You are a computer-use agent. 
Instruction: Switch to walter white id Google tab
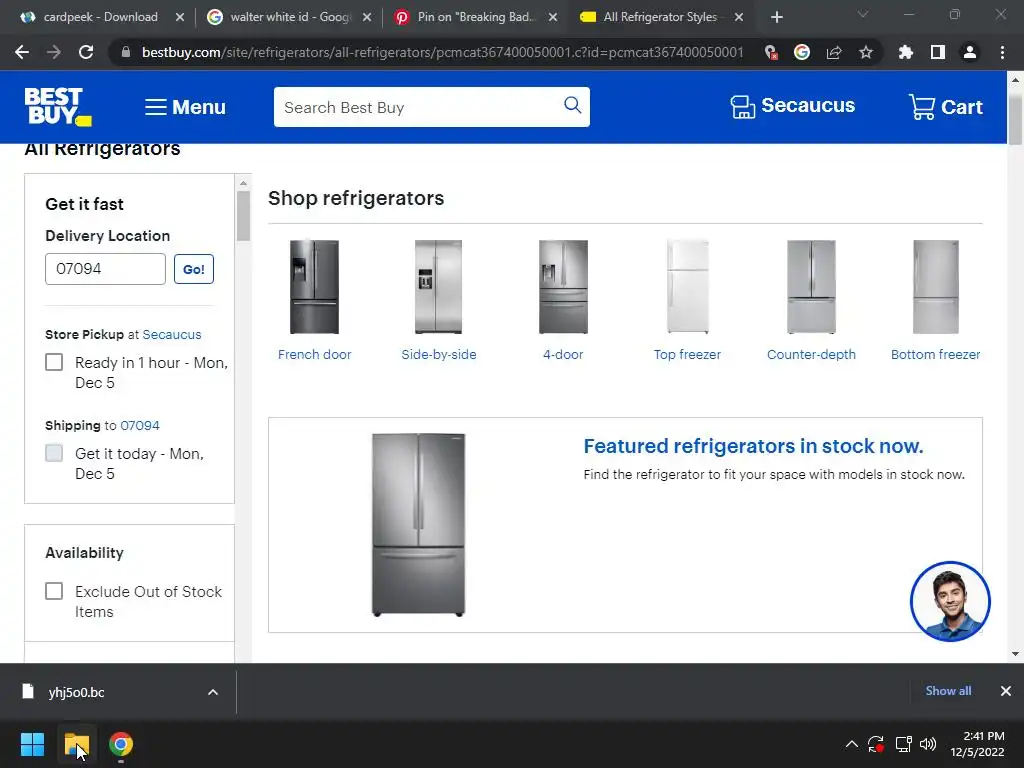coord(281,17)
